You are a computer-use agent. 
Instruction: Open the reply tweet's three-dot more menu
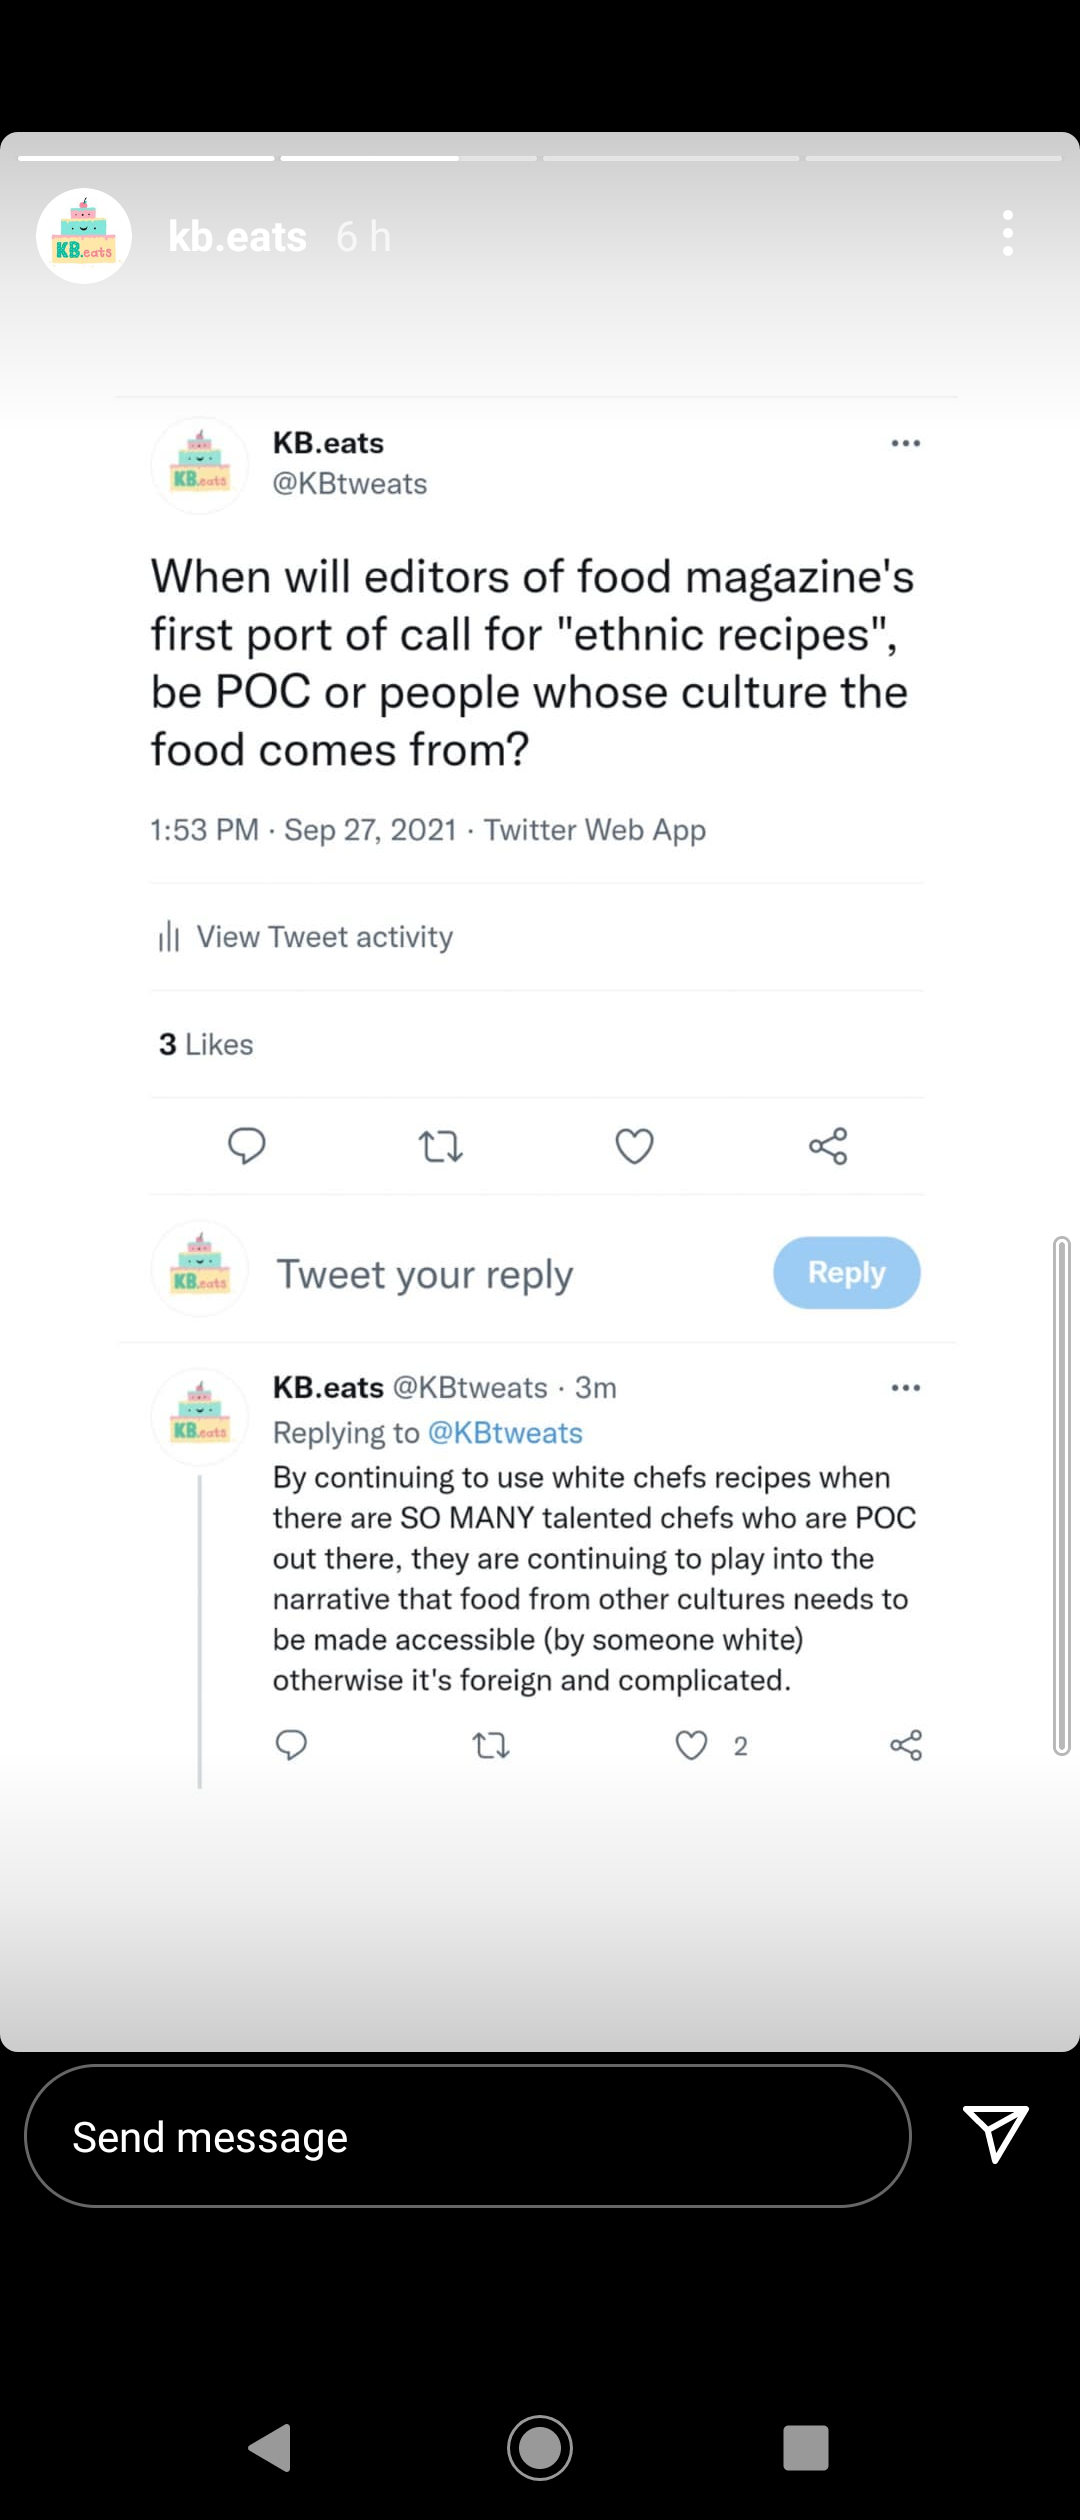[906, 1388]
